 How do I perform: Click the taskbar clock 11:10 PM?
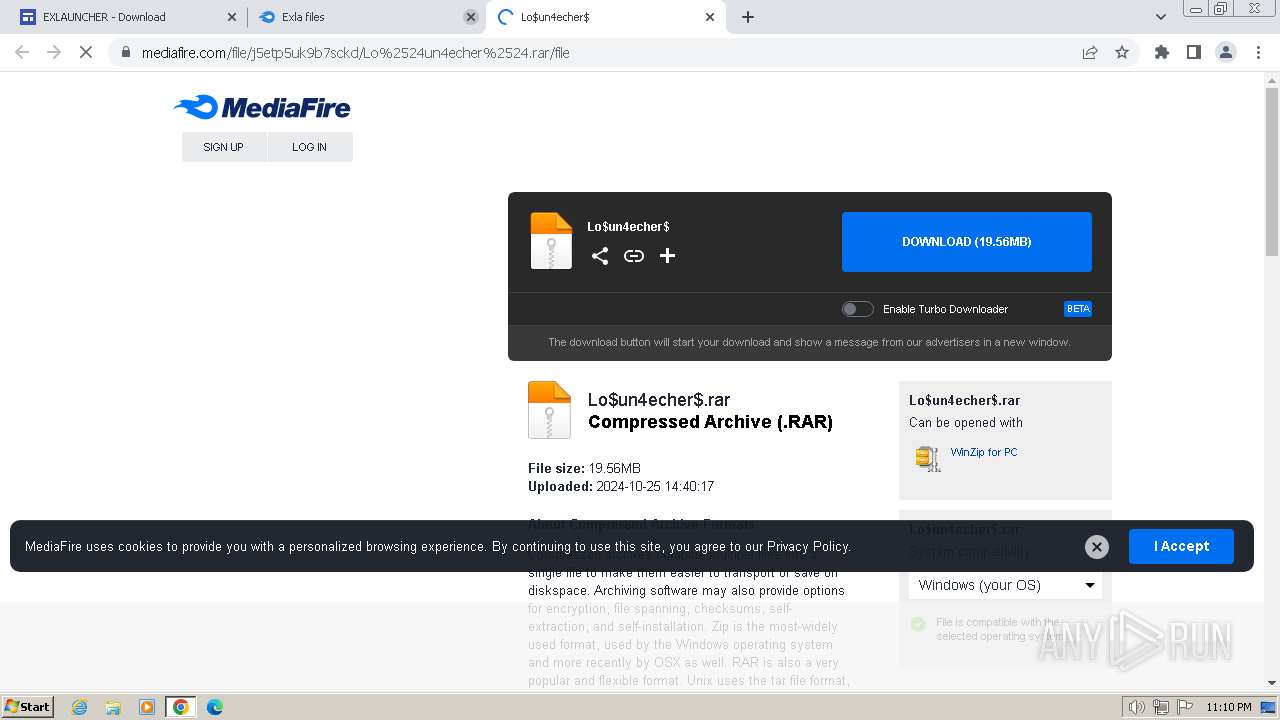[x=1229, y=707]
